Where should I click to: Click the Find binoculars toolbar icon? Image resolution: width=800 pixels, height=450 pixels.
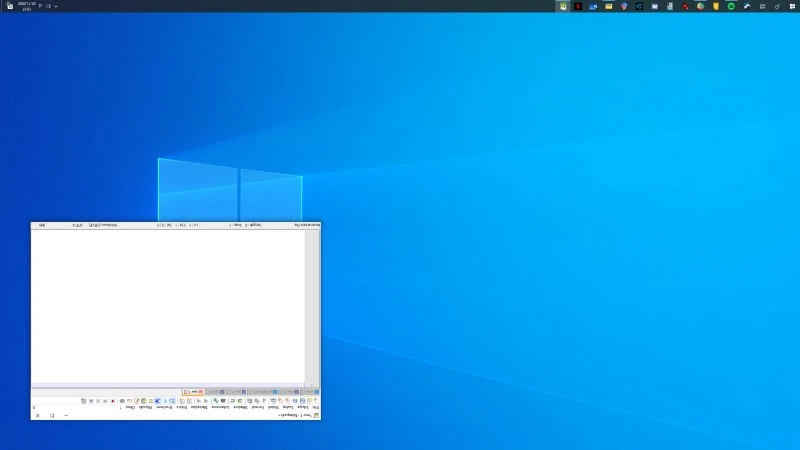point(222,400)
